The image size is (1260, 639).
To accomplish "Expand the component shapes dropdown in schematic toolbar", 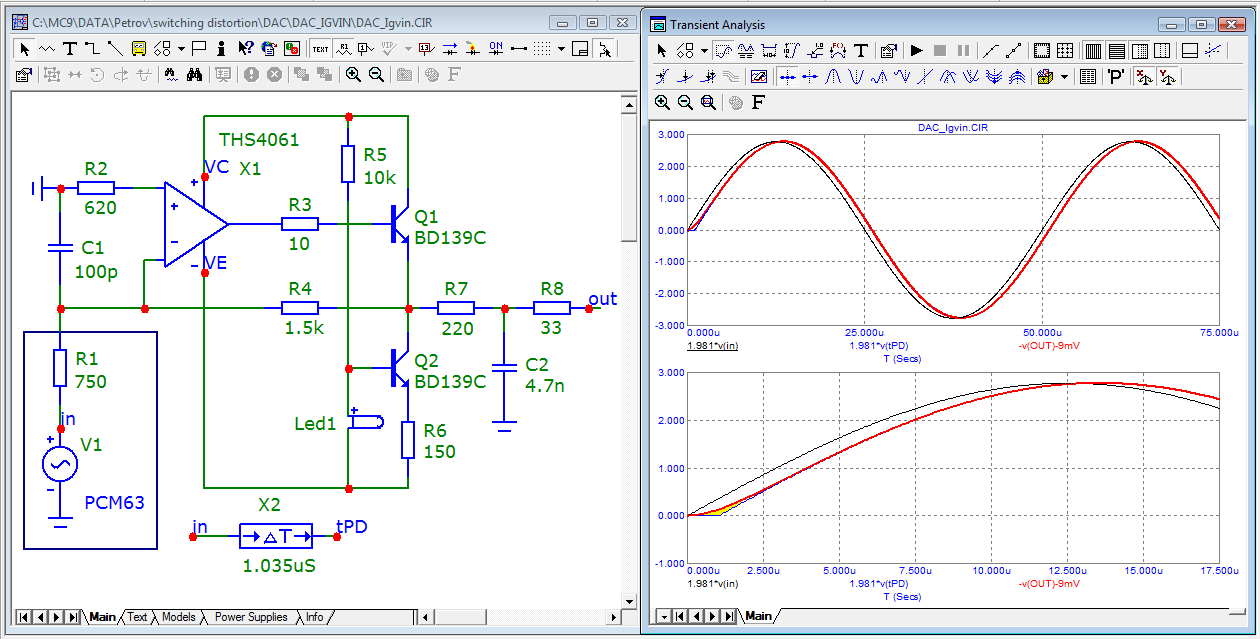I will [x=181, y=48].
